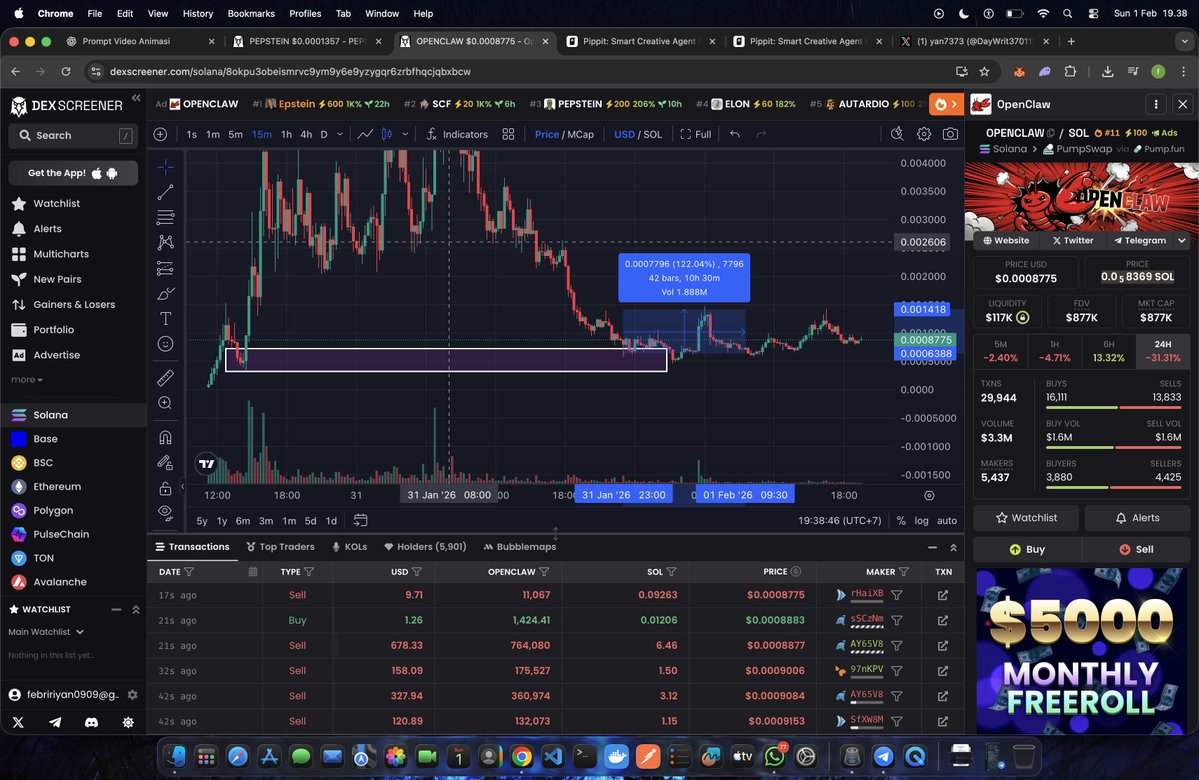Select the 4h chart interval
Image resolution: width=1199 pixels, height=780 pixels.
tap(306, 134)
